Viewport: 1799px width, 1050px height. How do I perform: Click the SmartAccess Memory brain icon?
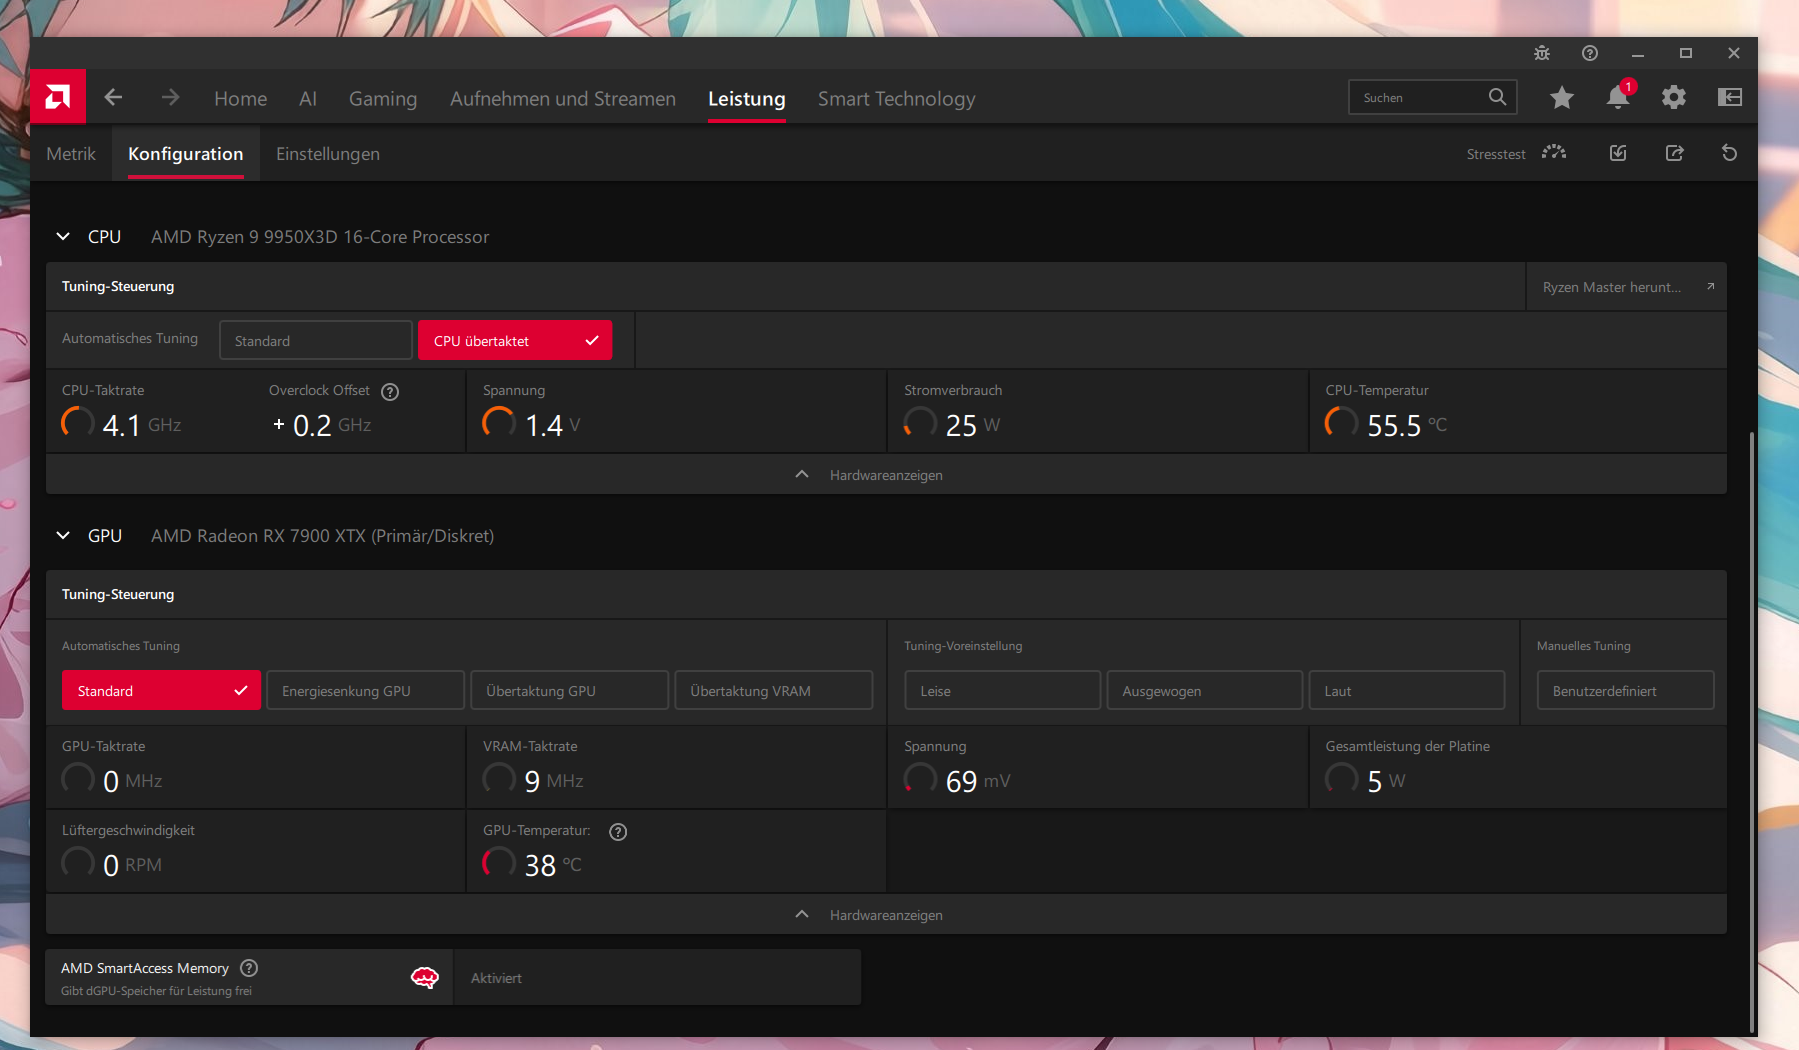[x=425, y=977]
